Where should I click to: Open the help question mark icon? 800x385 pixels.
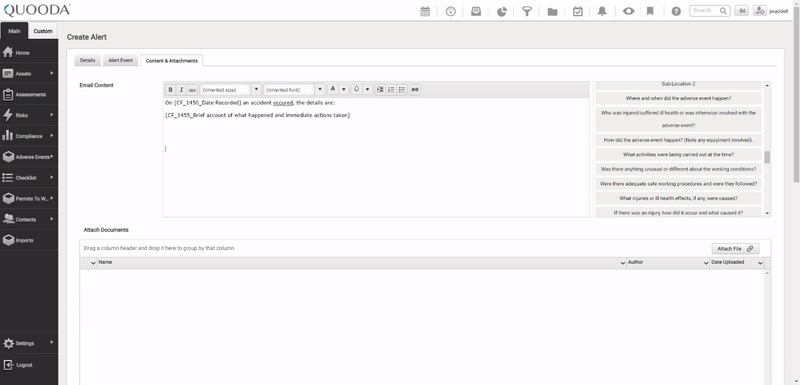[x=676, y=11]
